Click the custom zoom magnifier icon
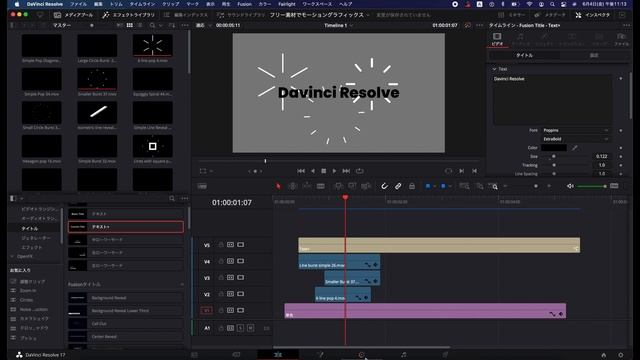 click(493, 186)
